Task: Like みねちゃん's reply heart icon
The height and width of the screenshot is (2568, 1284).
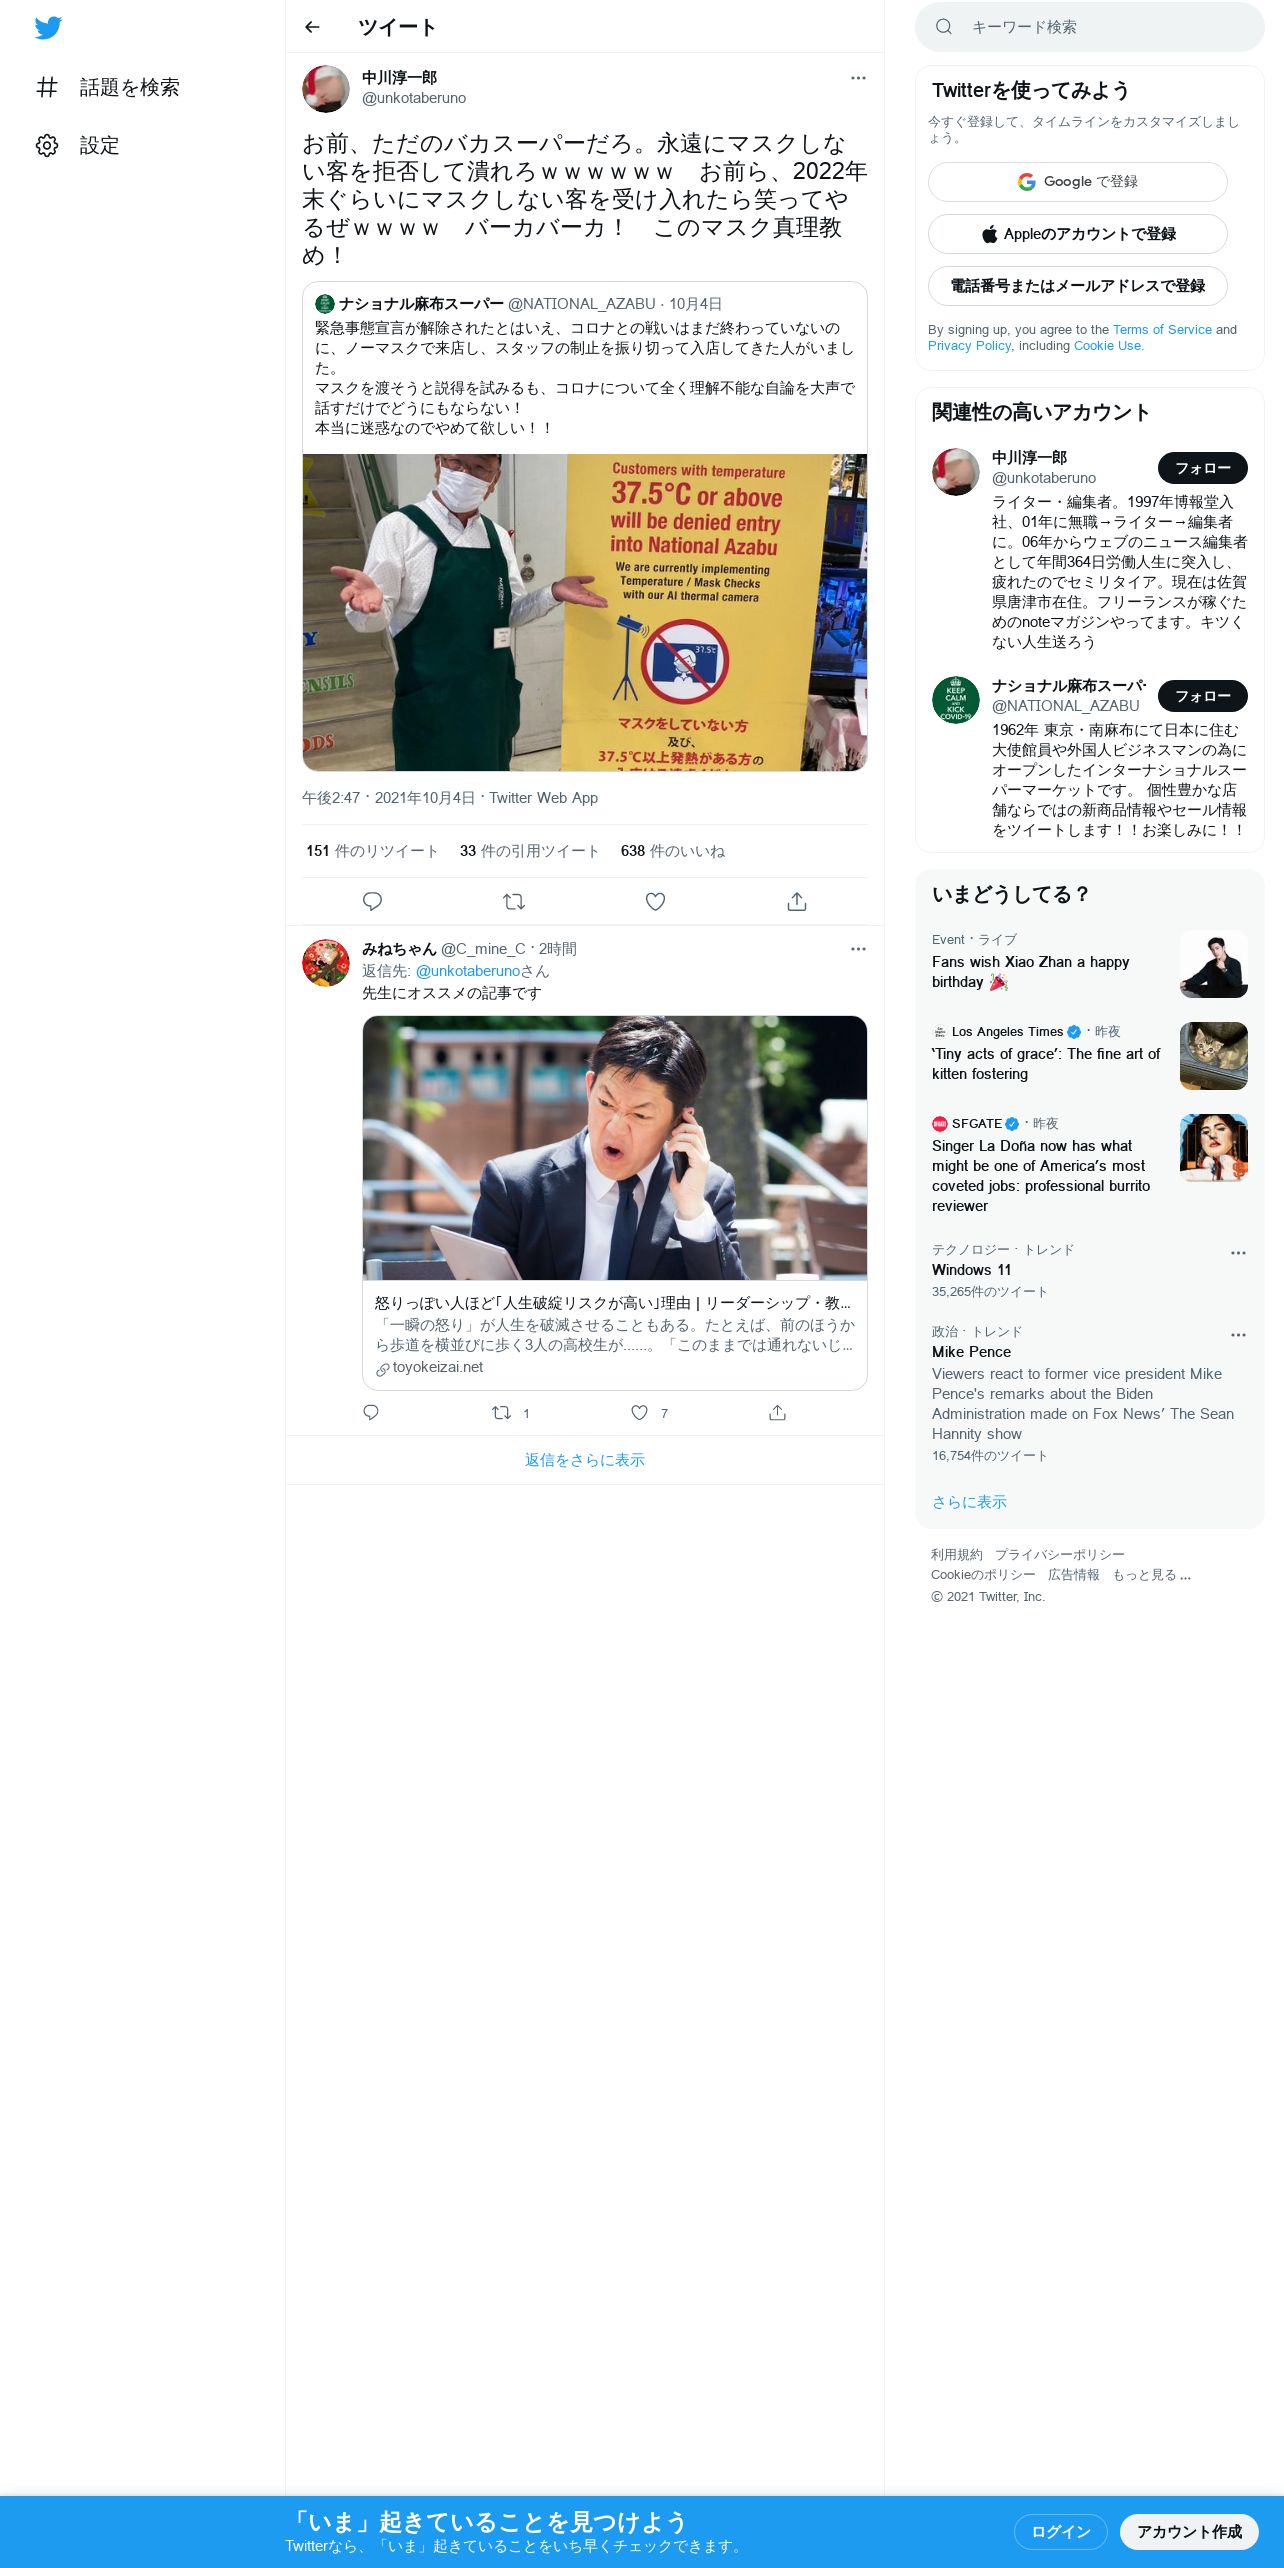Action: click(x=639, y=1412)
